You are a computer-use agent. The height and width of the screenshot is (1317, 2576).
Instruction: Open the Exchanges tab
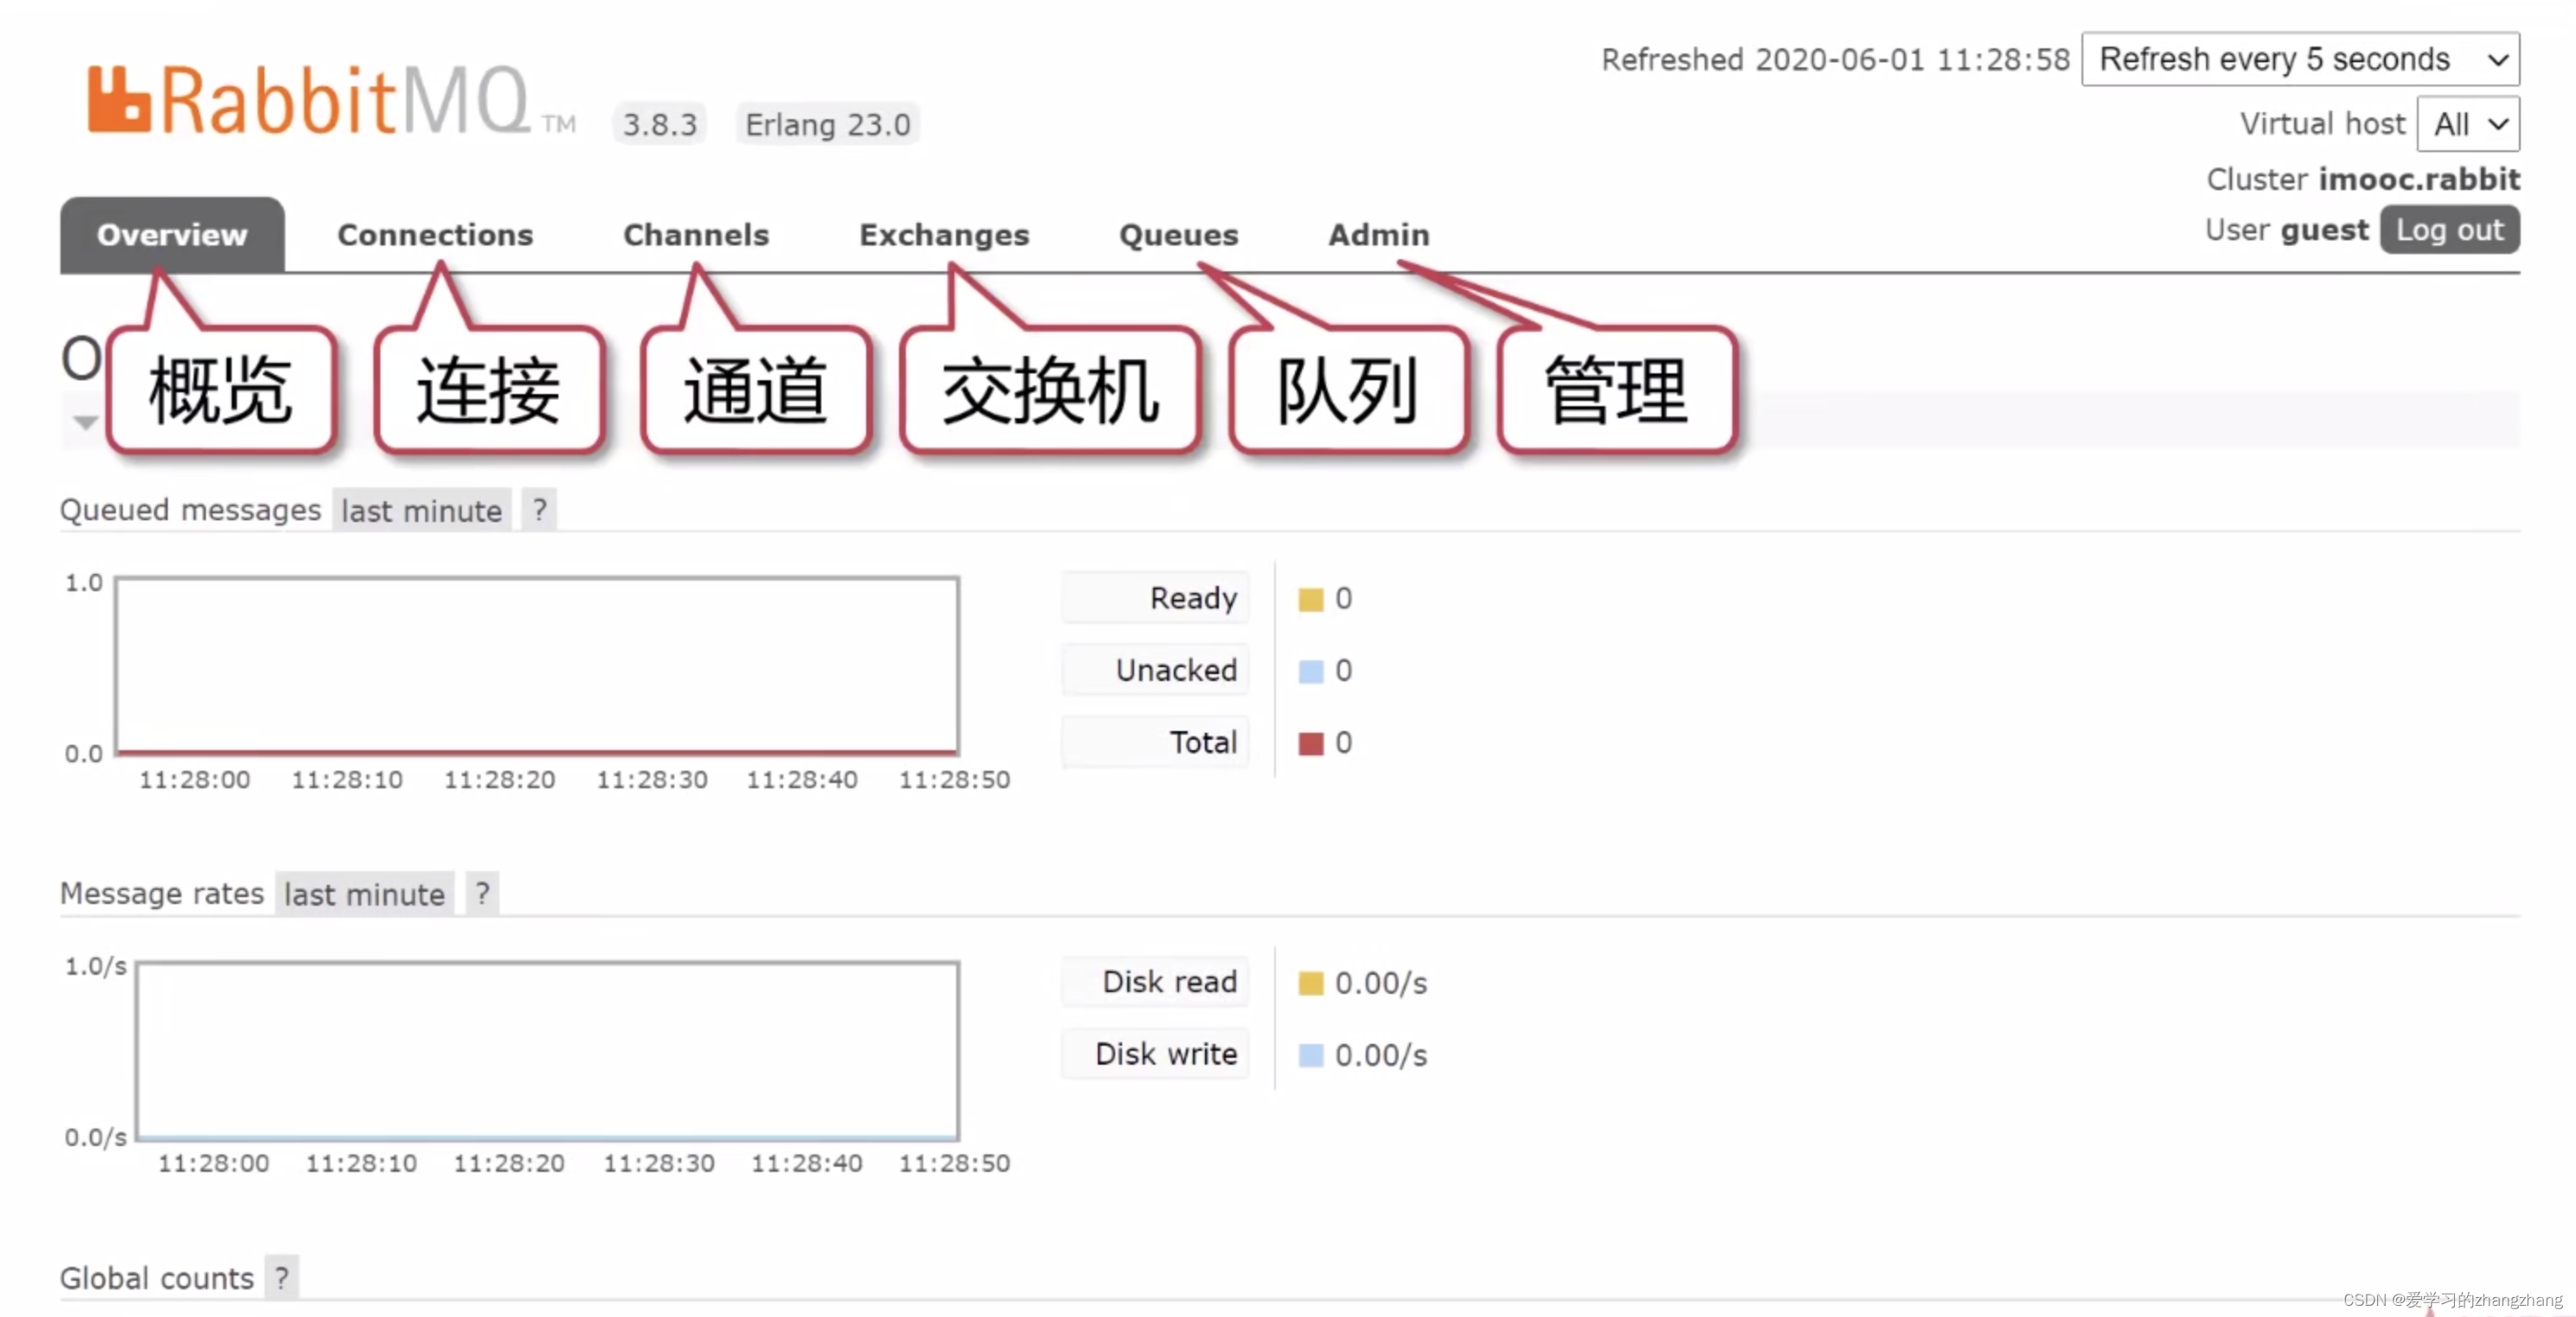point(944,234)
